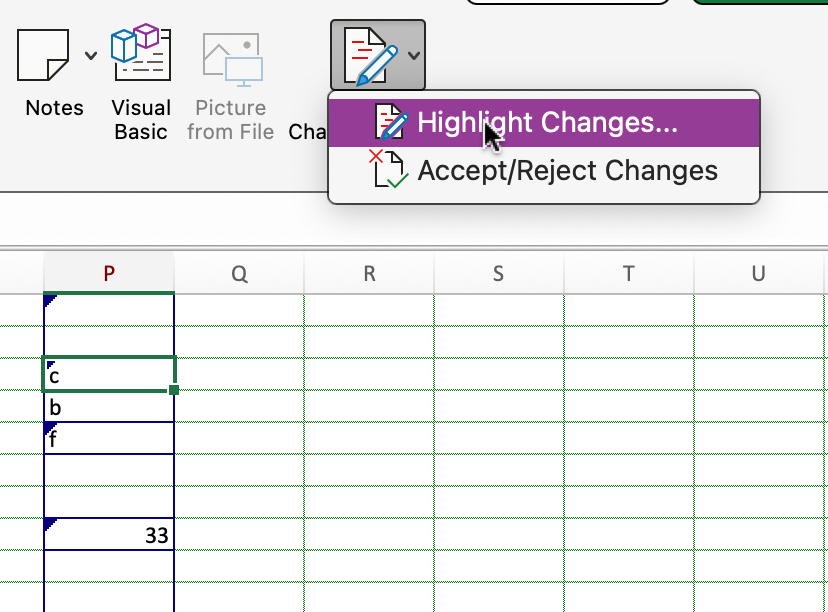Click comment indicator triangle in cell containing f
The height and width of the screenshot is (612, 828).
pos(51,428)
